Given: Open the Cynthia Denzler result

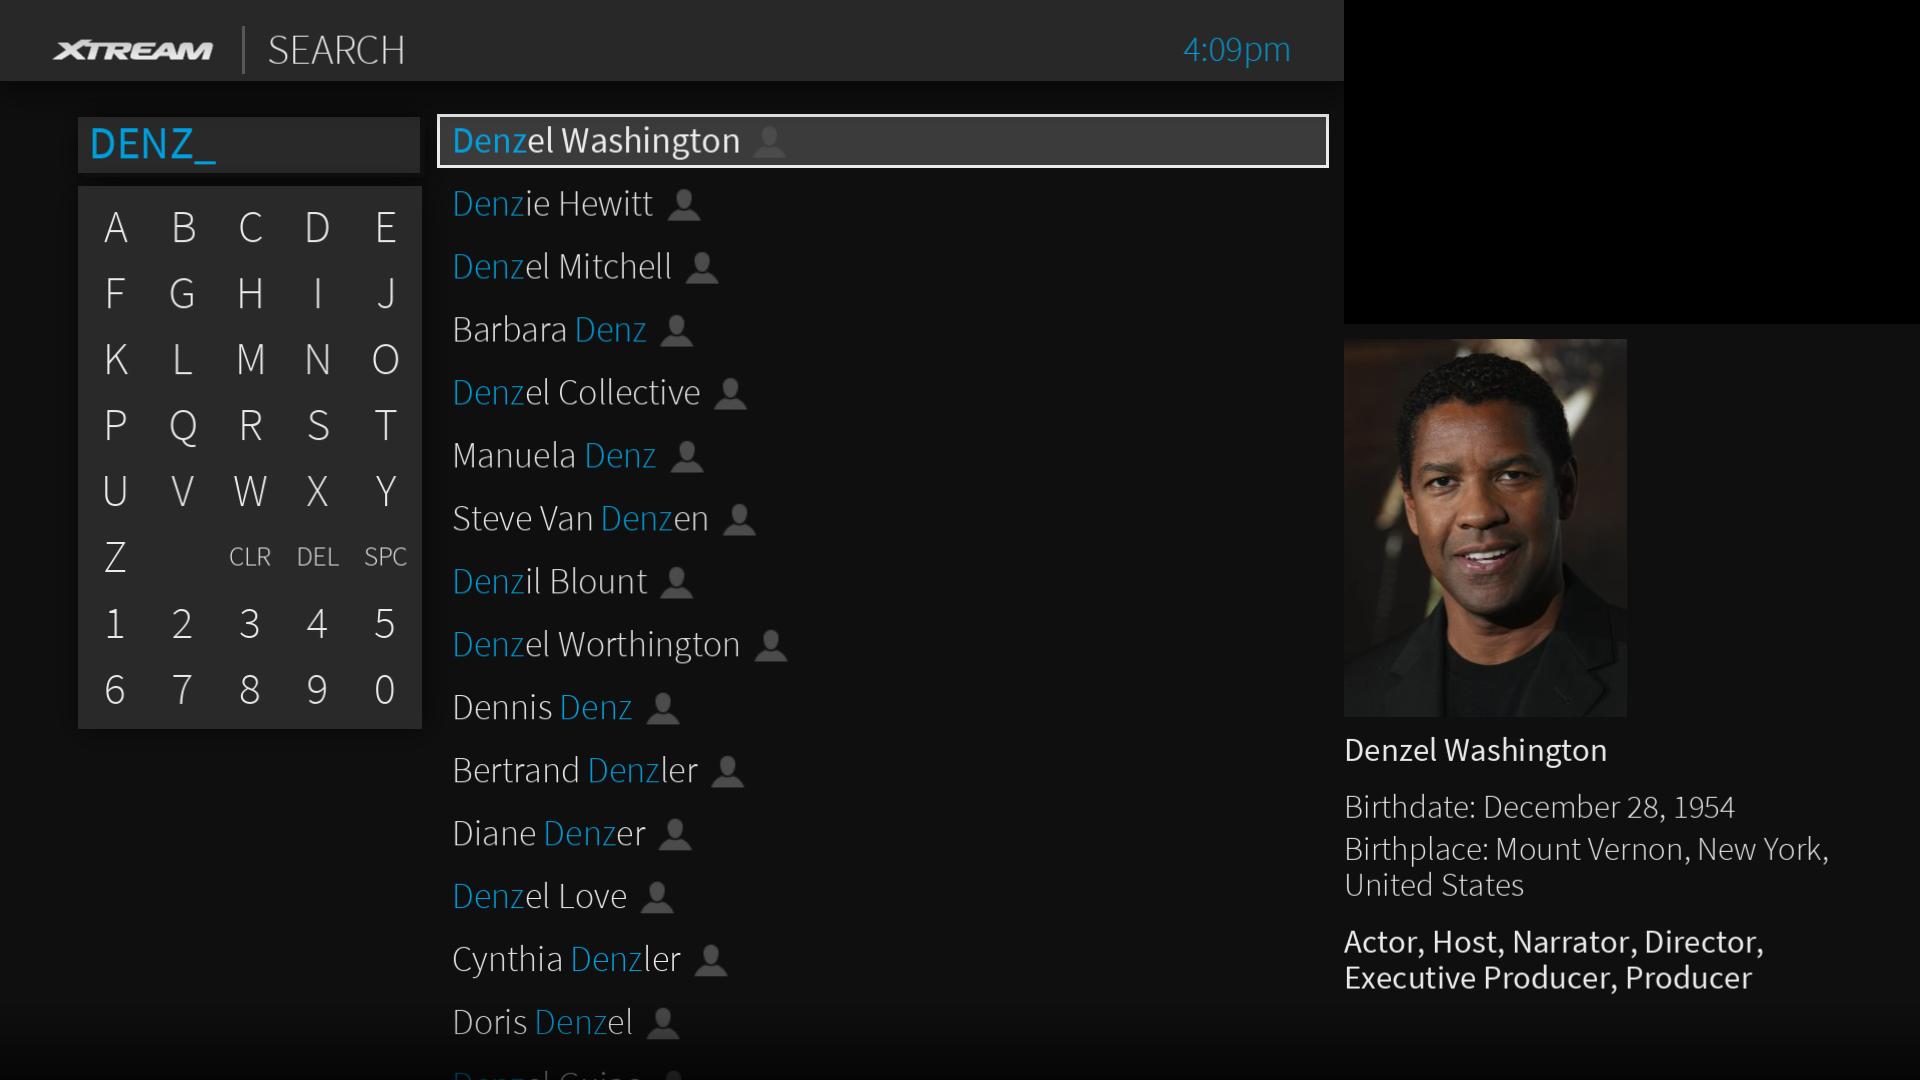Looking at the screenshot, I should 883,960.
